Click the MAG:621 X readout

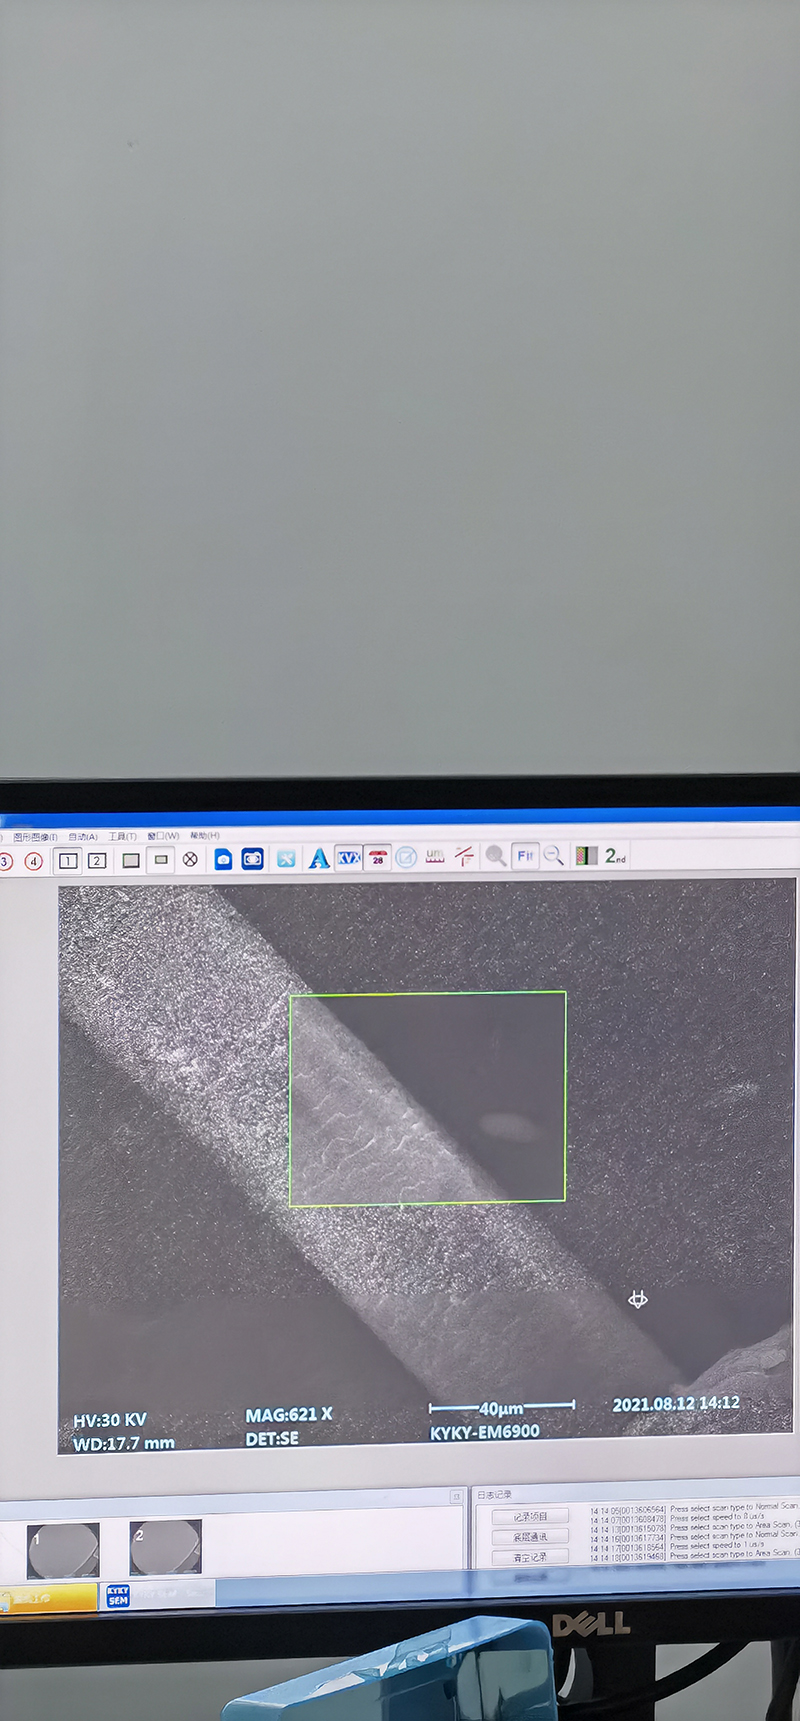289,1415
